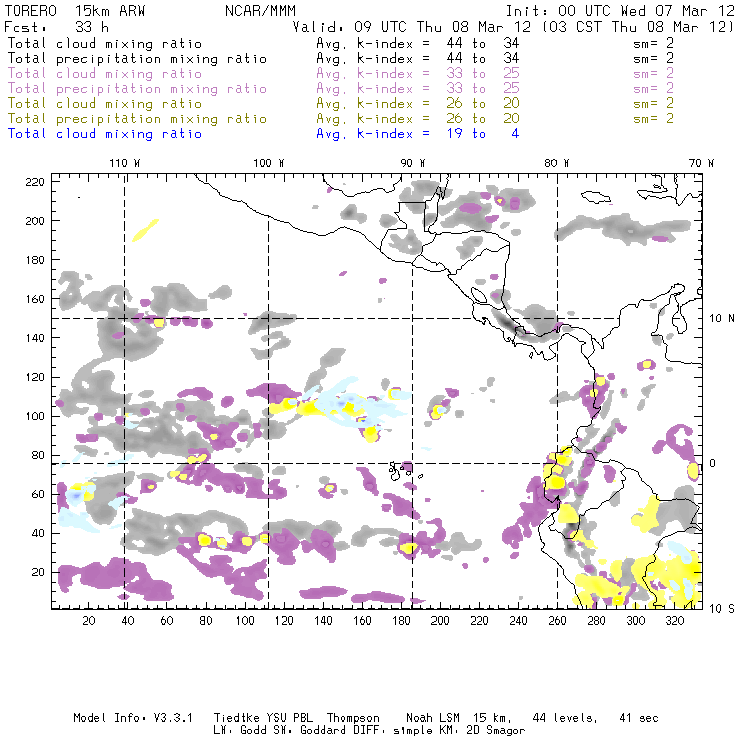Click the olive 'Total precipitation mixing ratio' legend line
This screenshot has height=740, width=740.
137,119
